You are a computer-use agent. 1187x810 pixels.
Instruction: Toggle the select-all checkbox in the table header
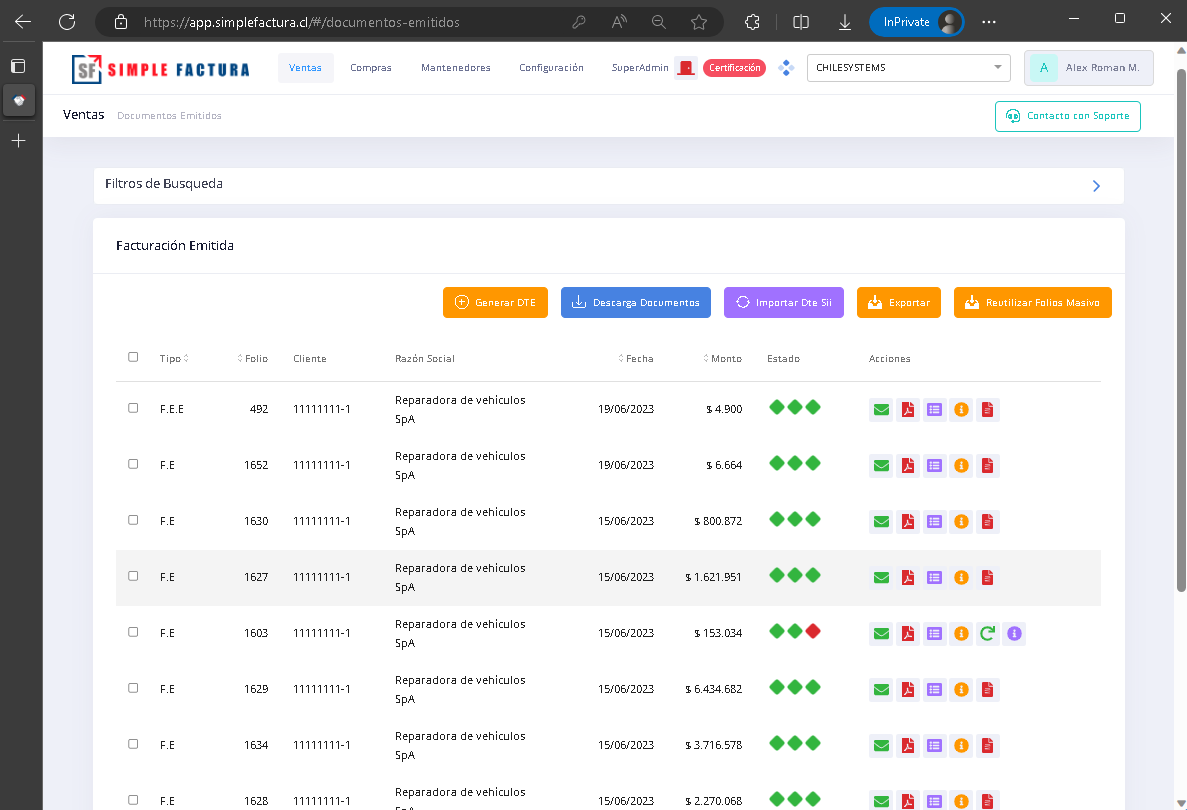[x=133, y=356]
